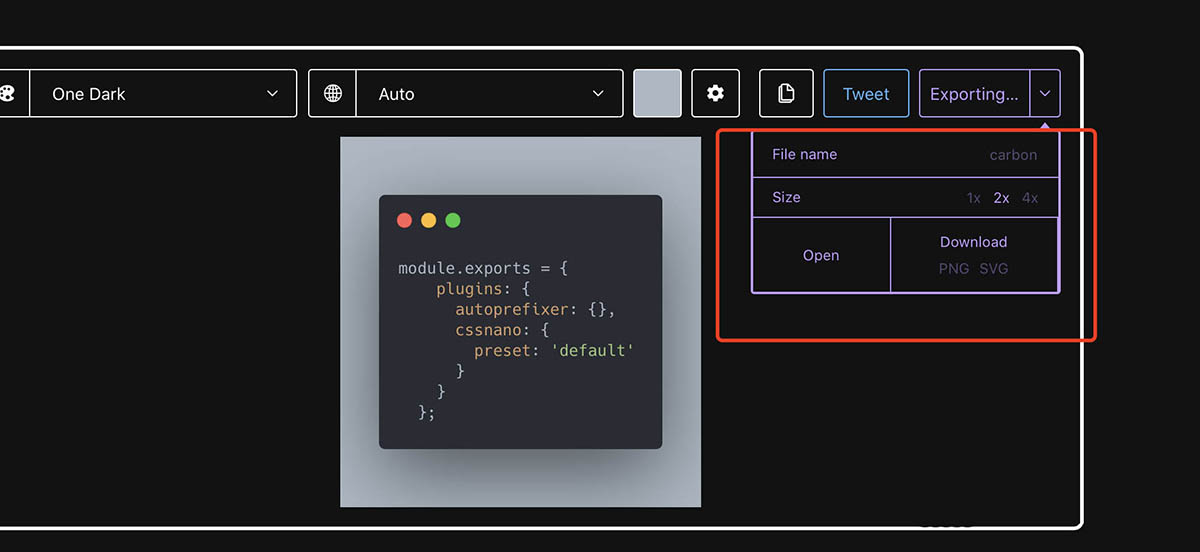Collapse the export menu chevron
The width and height of the screenshot is (1200, 552).
pyautogui.click(x=1045, y=93)
